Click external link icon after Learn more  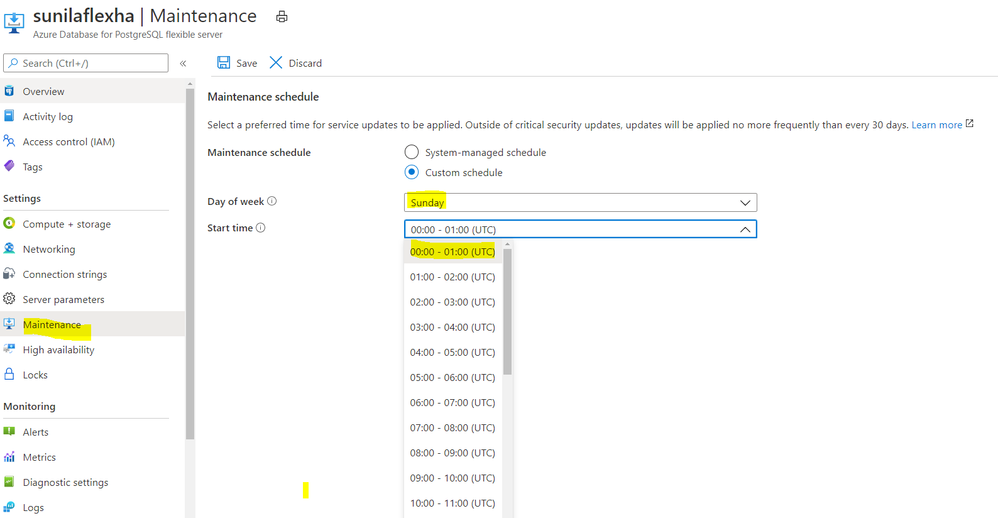pos(969,123)
